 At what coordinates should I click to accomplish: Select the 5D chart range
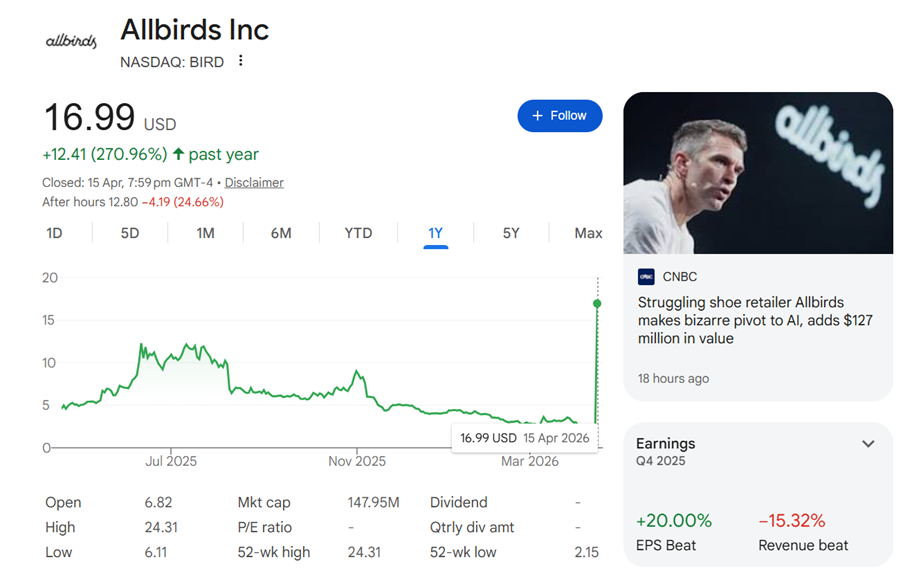(x=130, y=233)
